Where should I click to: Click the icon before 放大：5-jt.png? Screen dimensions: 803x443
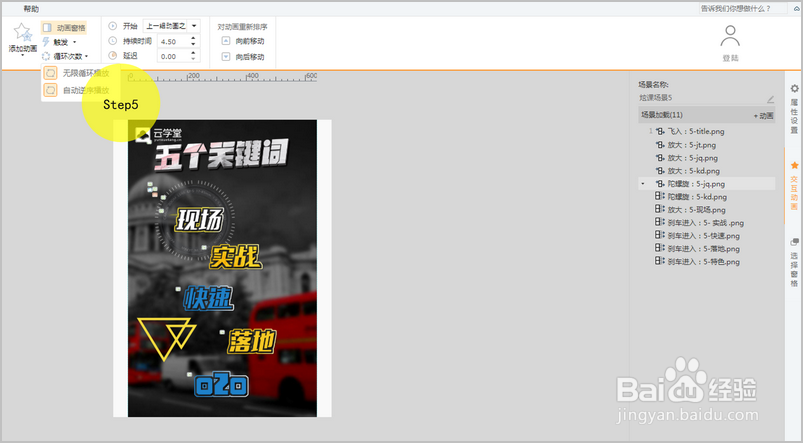pos(660,145)
